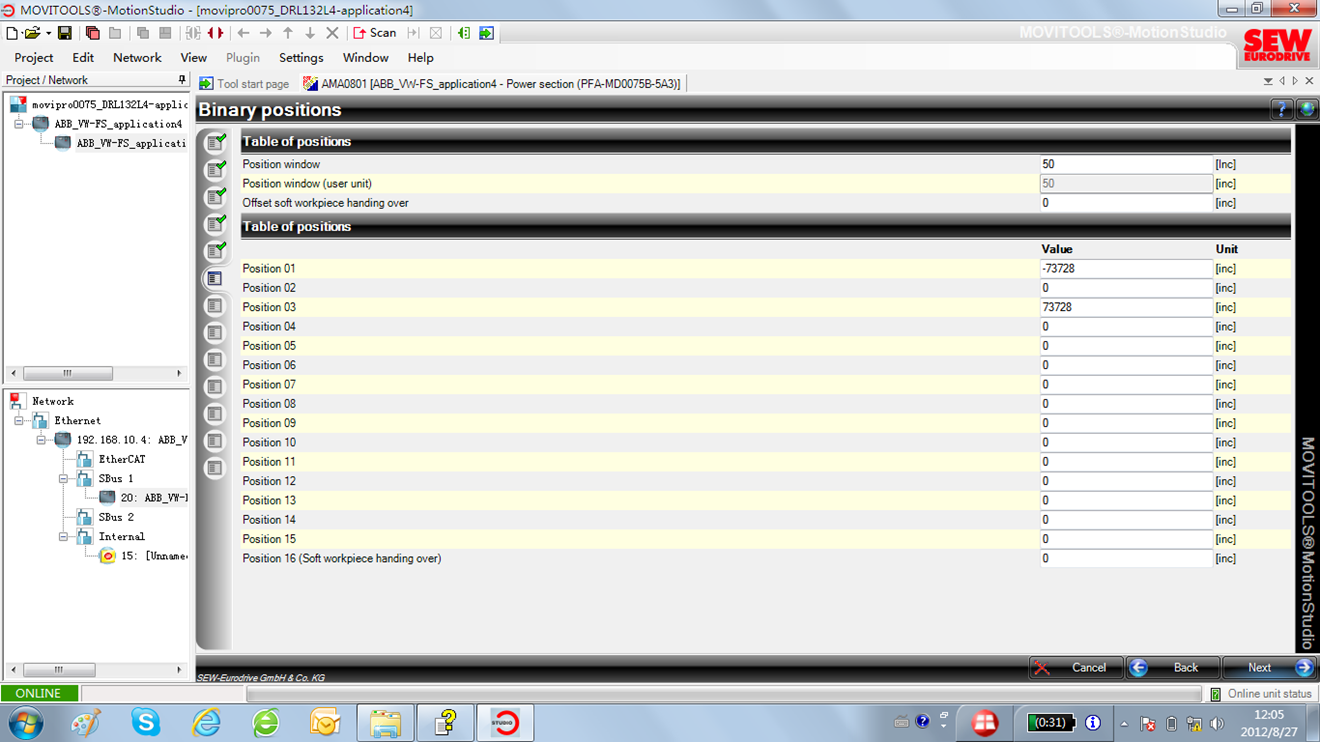The height and width of the screenshot is (742, 1320).
Task: Open project via the folder icon
Action: [x=32, y=33]
